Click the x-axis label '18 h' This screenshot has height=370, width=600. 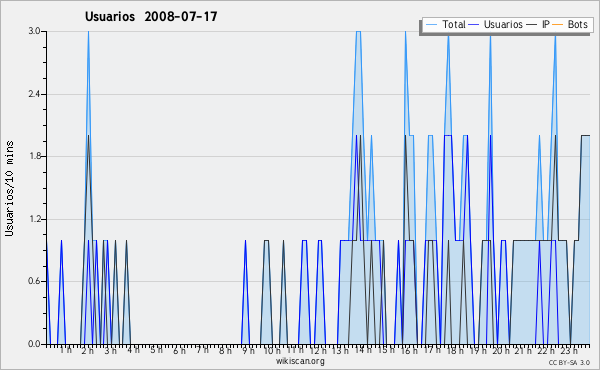coord(455,350)
